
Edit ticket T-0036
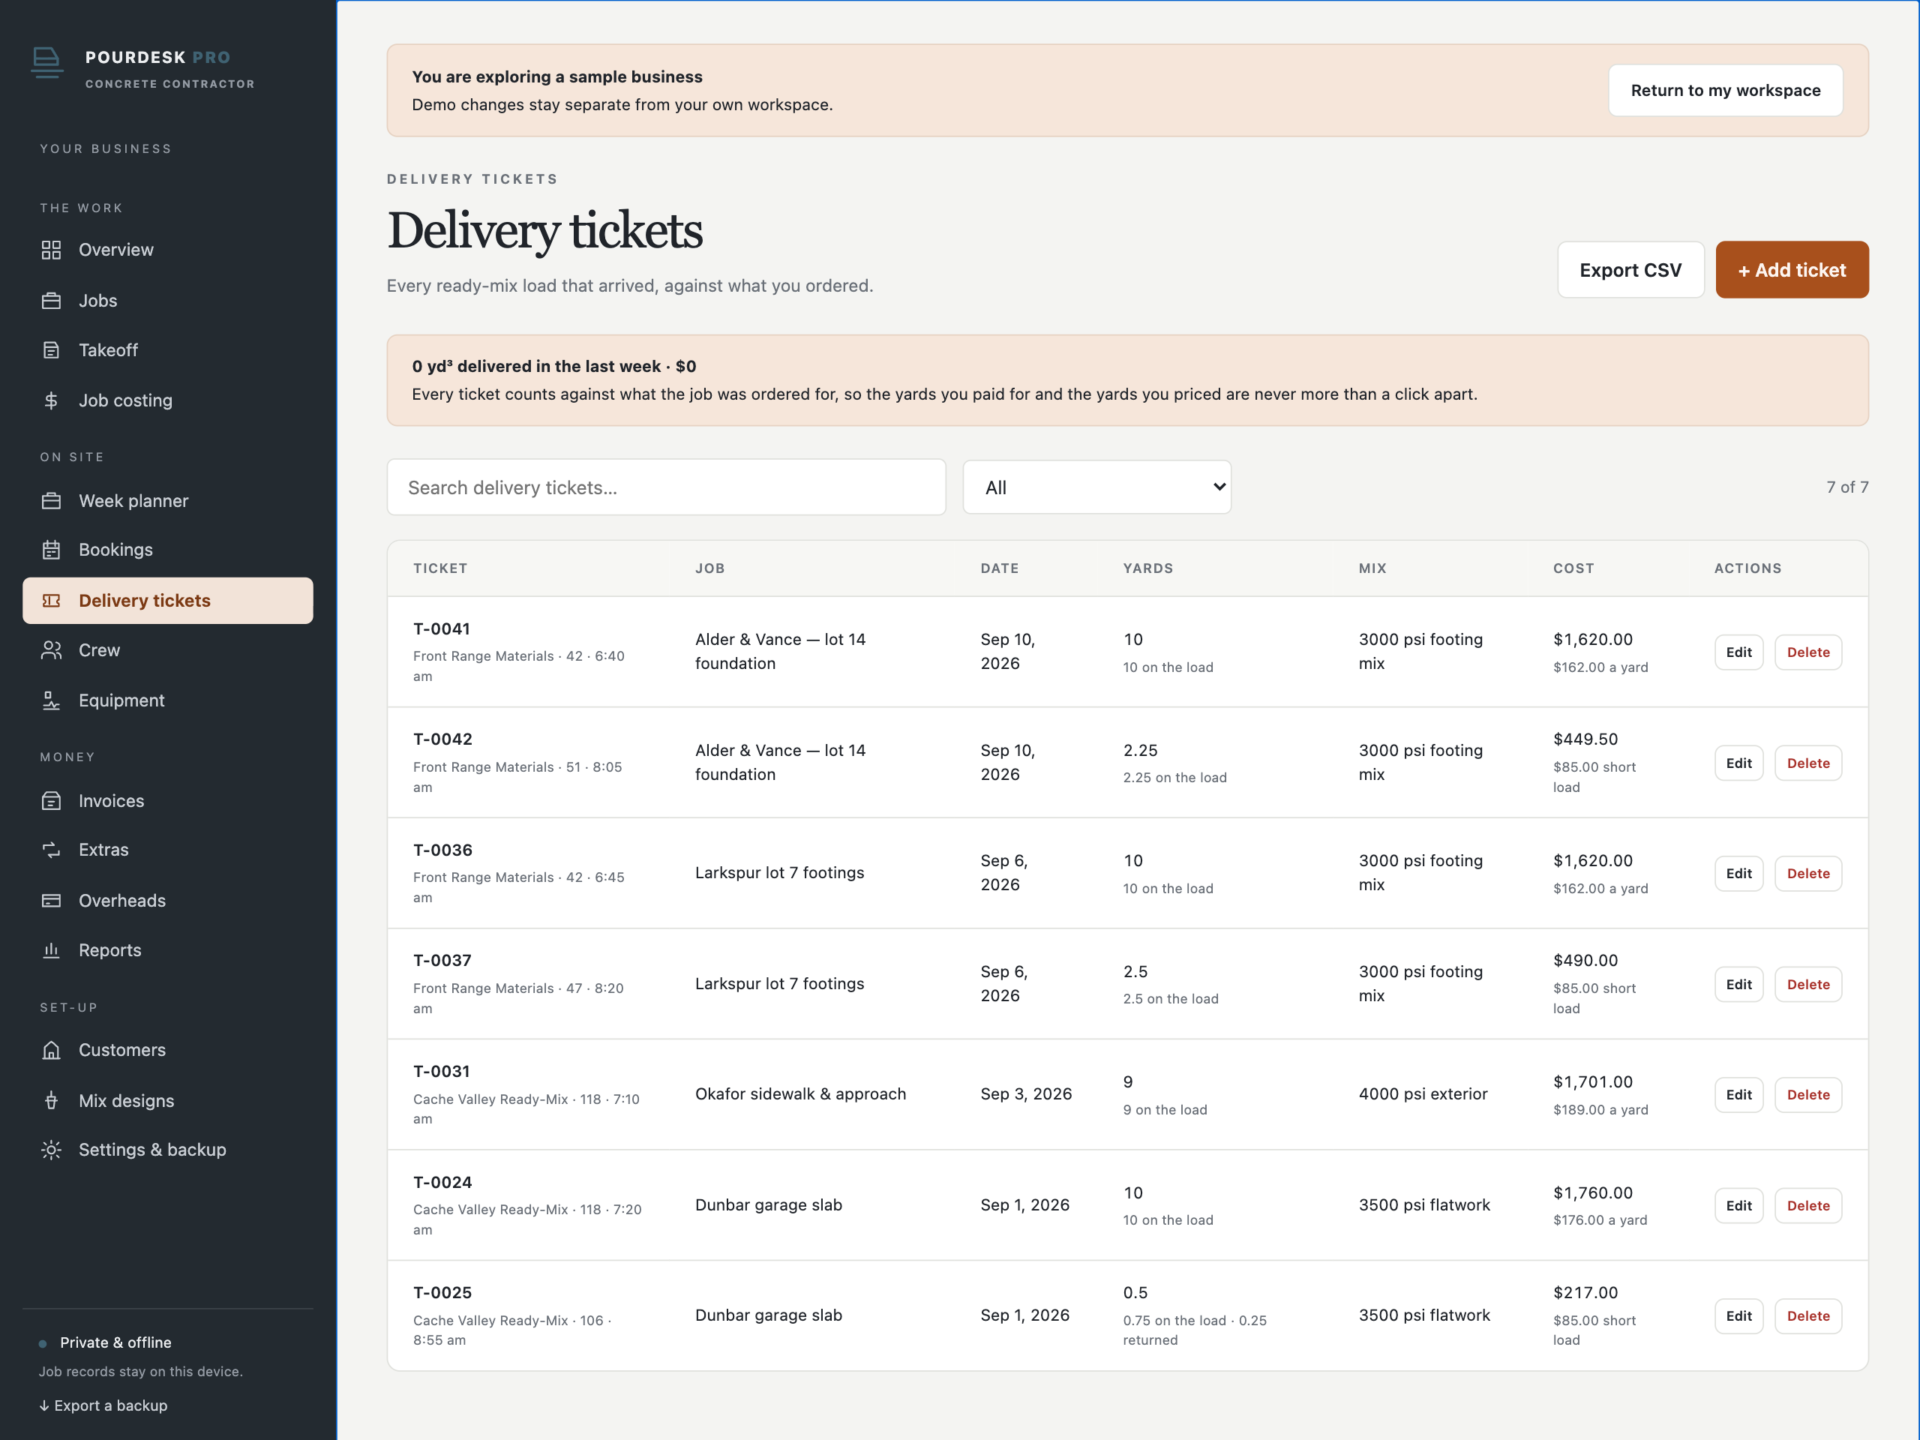pyautogui.click(x=1738, y=873)
